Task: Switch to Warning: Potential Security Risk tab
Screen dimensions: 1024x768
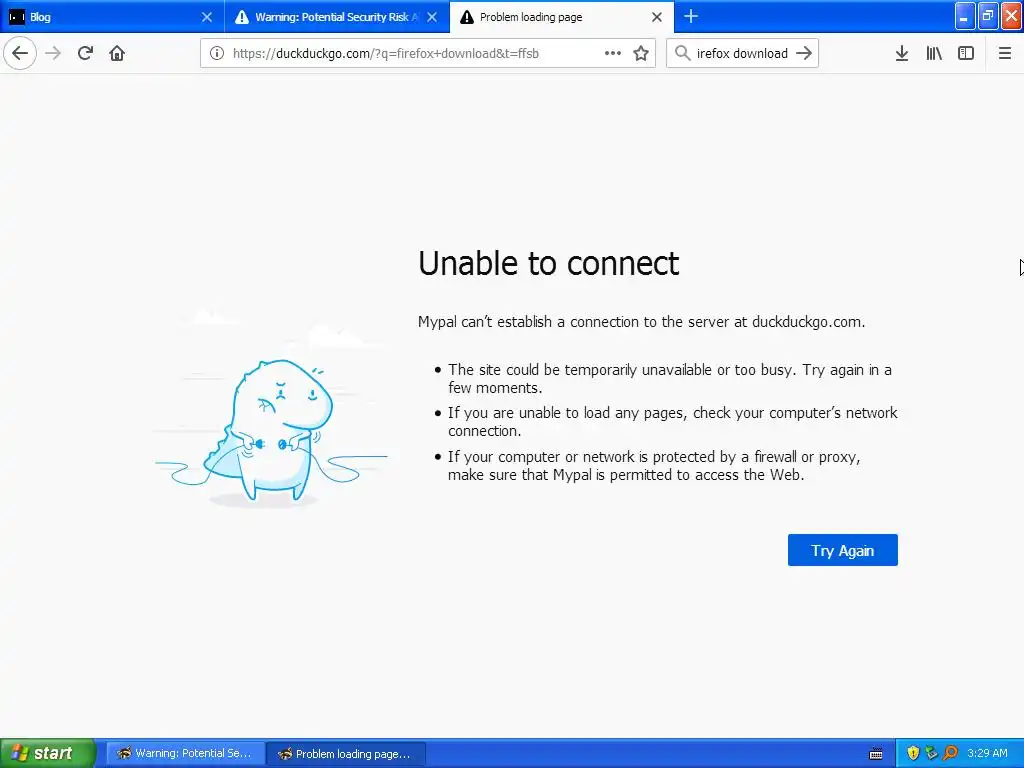Action: coord(337,17)
